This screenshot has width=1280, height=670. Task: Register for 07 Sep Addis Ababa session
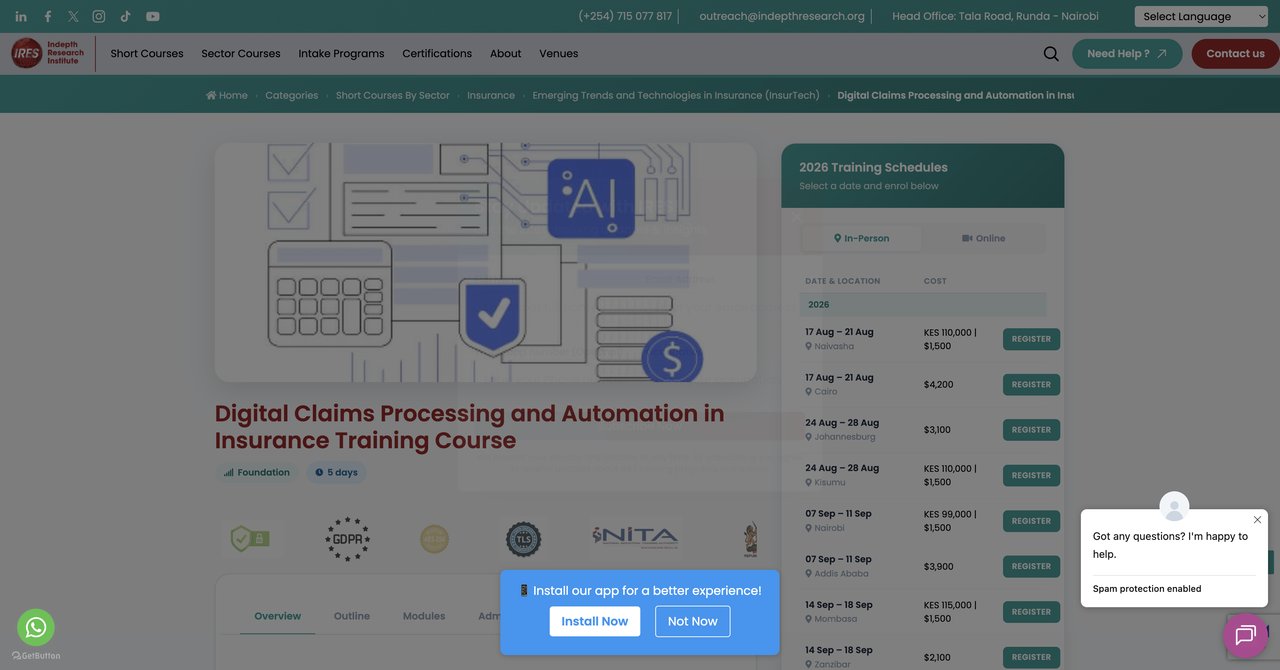[x=1031, y=567]
